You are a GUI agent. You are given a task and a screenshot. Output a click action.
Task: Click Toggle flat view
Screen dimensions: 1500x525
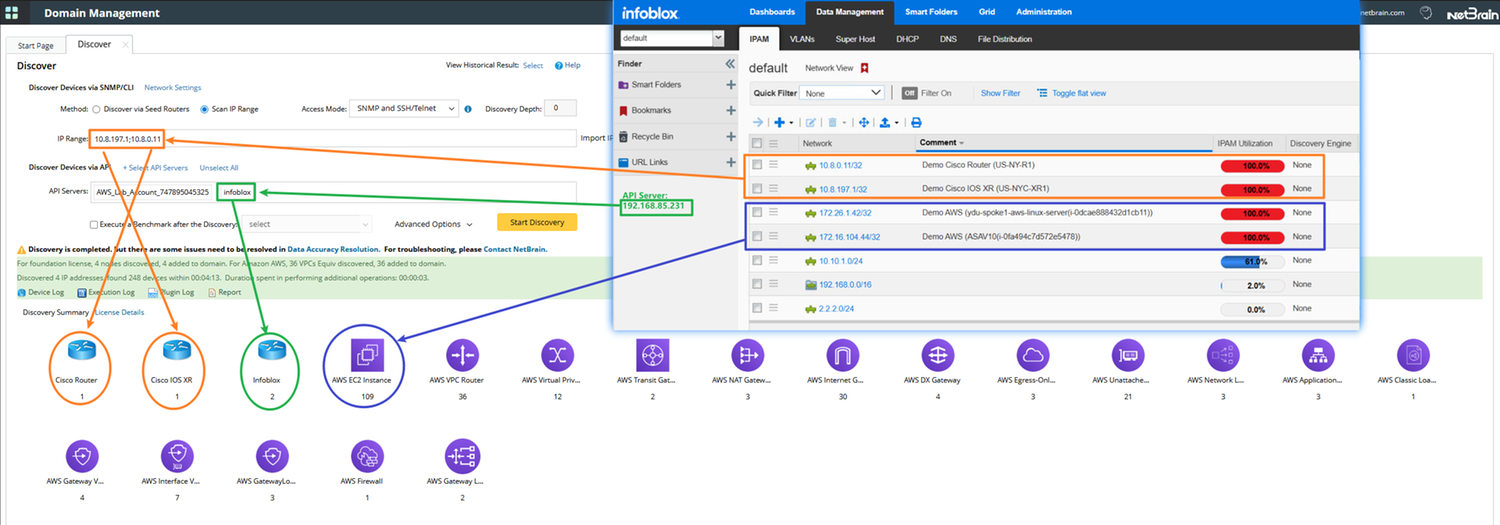tap(1072, 93)
